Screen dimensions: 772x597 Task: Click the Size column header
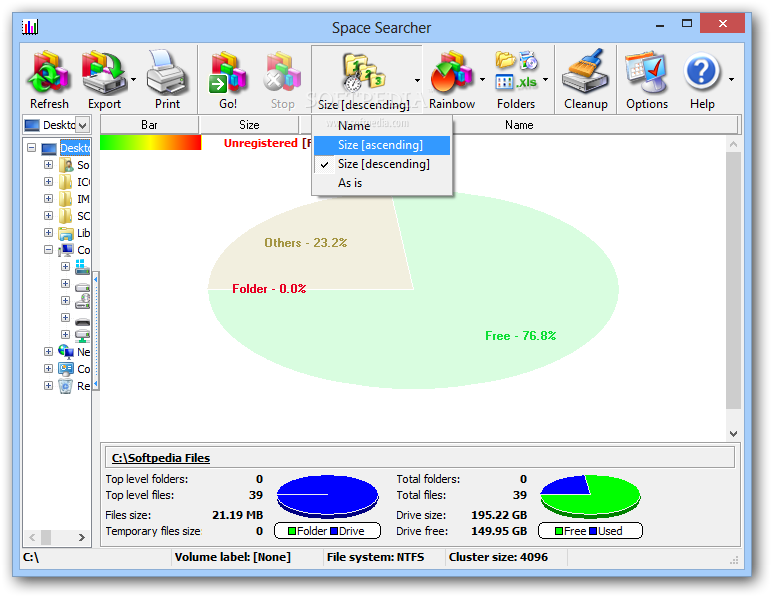[x=249, y=125]
